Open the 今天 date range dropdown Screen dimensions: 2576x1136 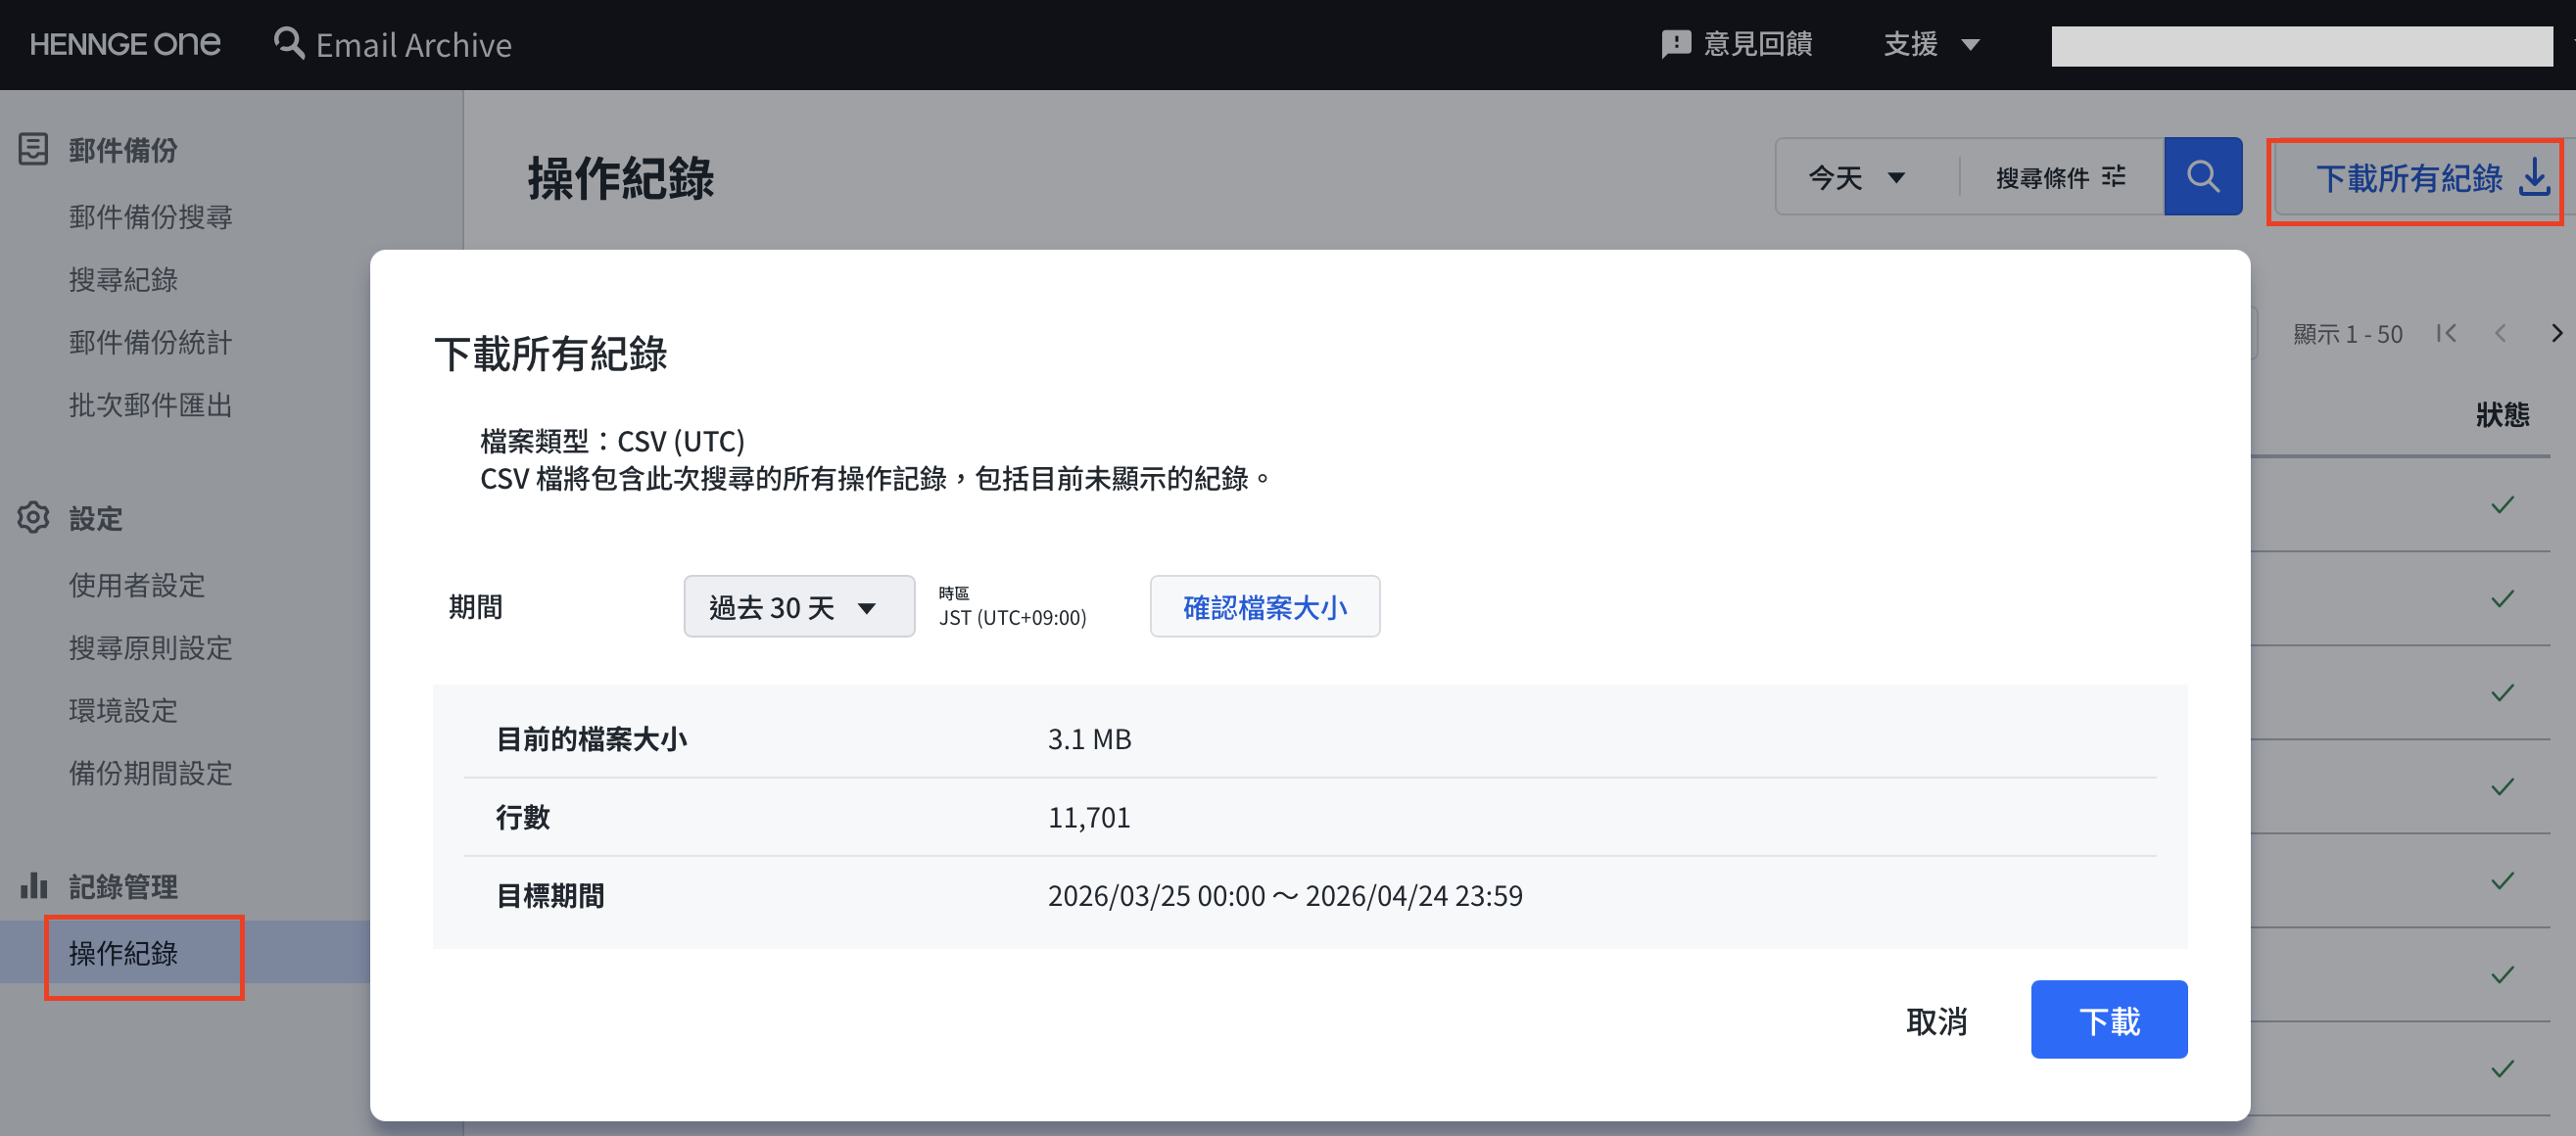coord(1857,177)
